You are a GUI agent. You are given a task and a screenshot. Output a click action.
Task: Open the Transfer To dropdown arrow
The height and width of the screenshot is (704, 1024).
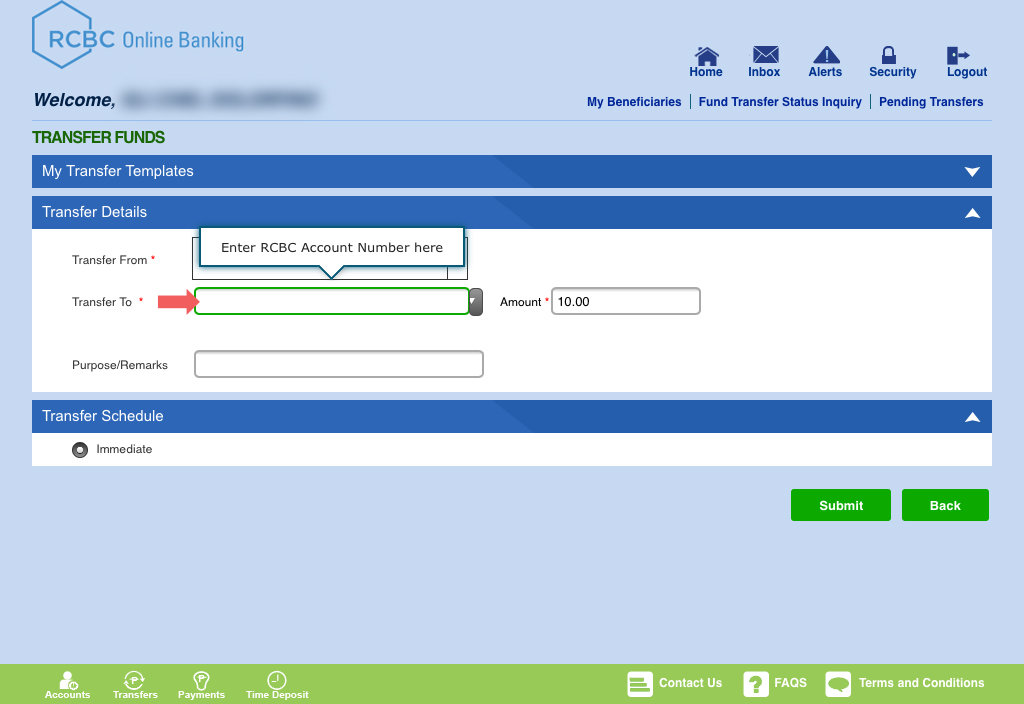[476, 302]
